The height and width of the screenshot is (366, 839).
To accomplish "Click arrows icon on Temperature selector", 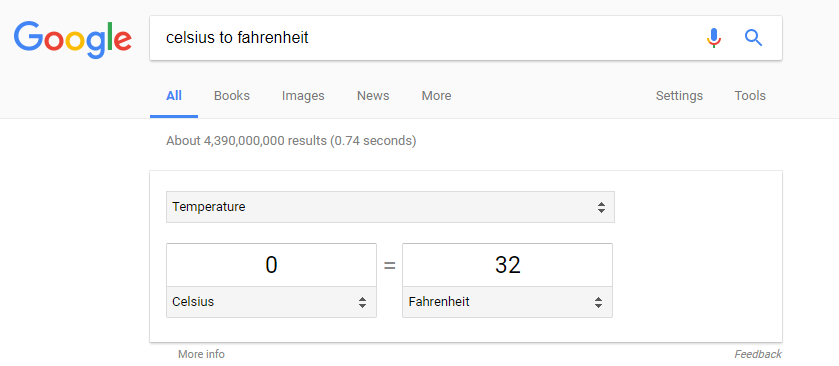I will tap(601, 208).
